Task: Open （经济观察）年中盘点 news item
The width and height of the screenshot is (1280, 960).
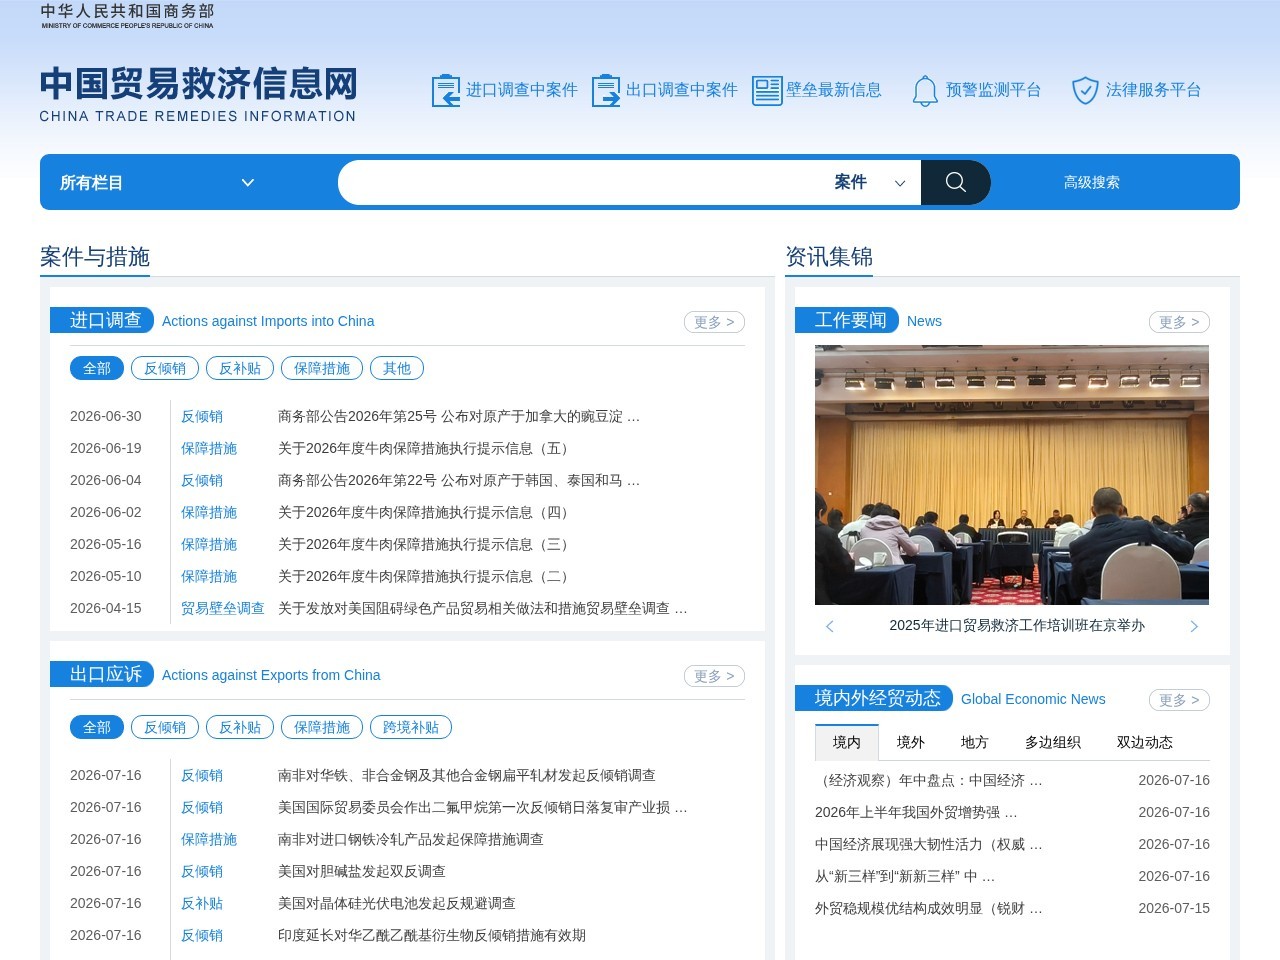Action: pos(929,780)
